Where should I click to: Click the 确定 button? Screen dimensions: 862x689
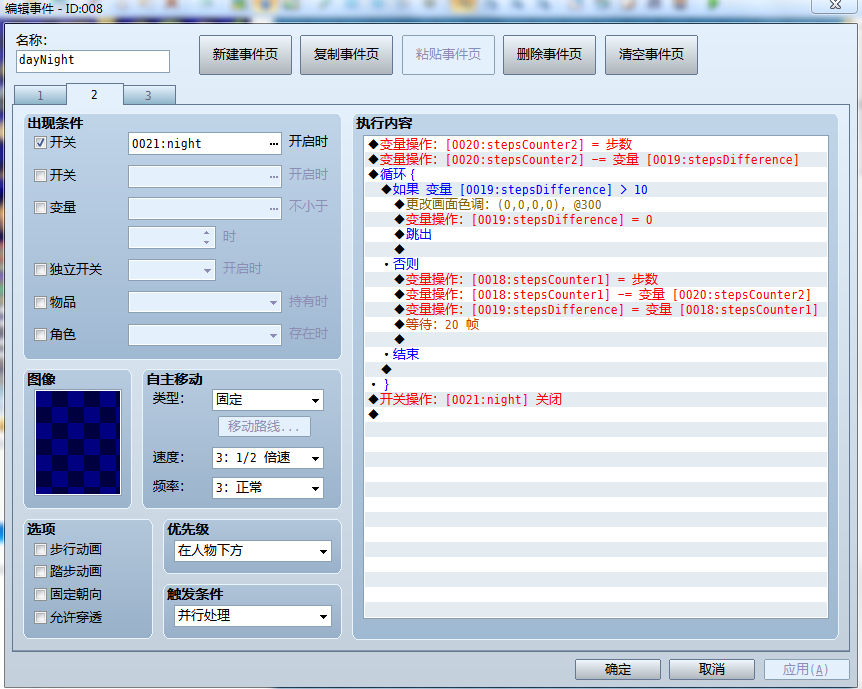(x=618, y=669)
